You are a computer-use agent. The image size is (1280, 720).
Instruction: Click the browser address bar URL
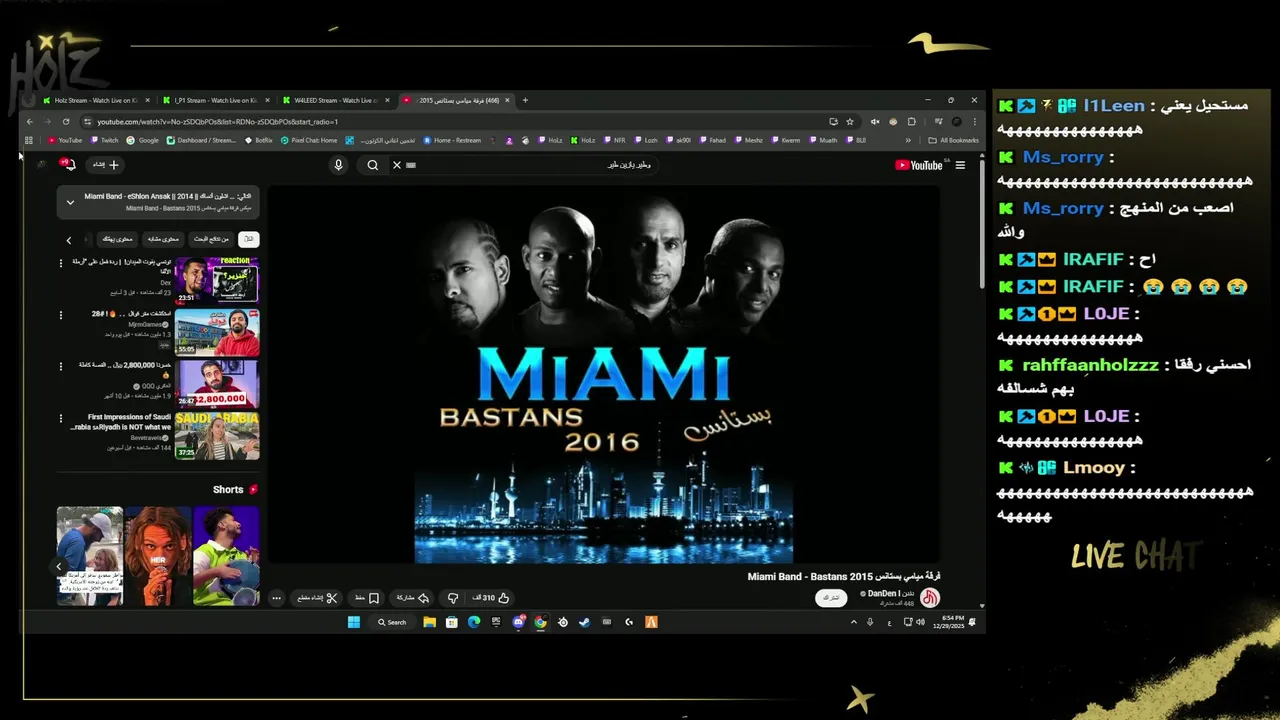coord(218,122)
